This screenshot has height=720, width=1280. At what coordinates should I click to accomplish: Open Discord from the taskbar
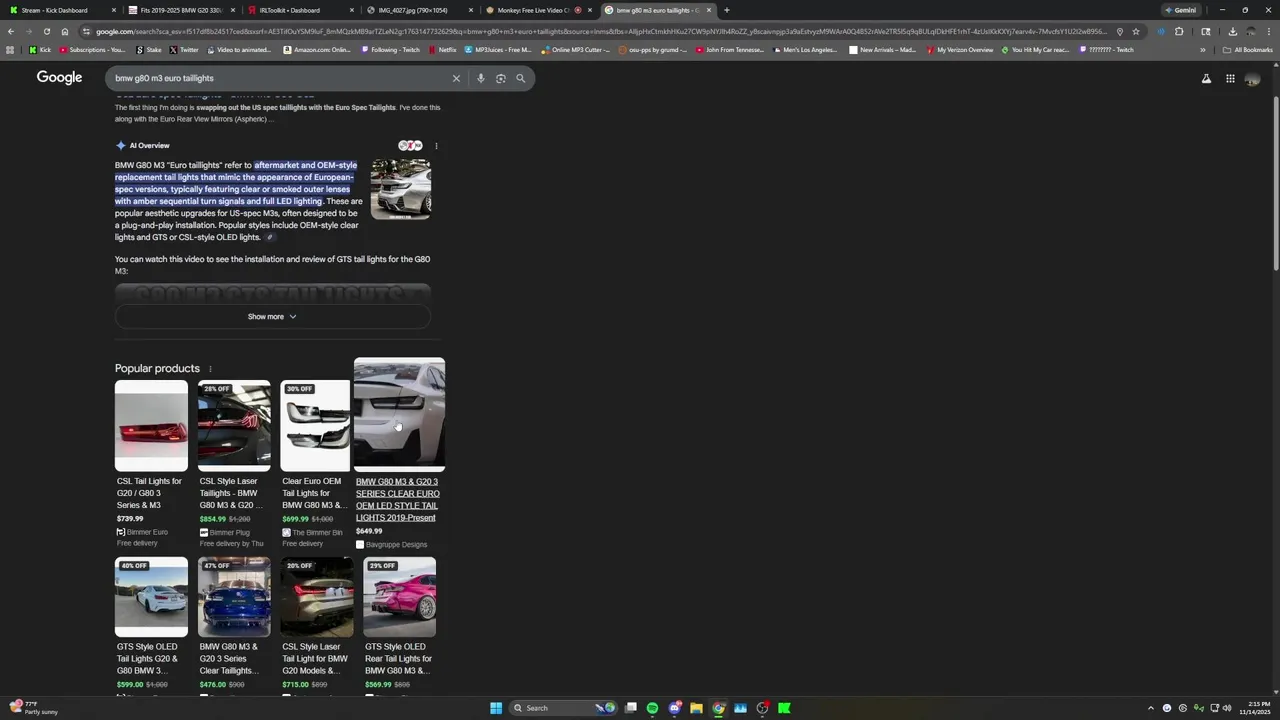point(675,708)
